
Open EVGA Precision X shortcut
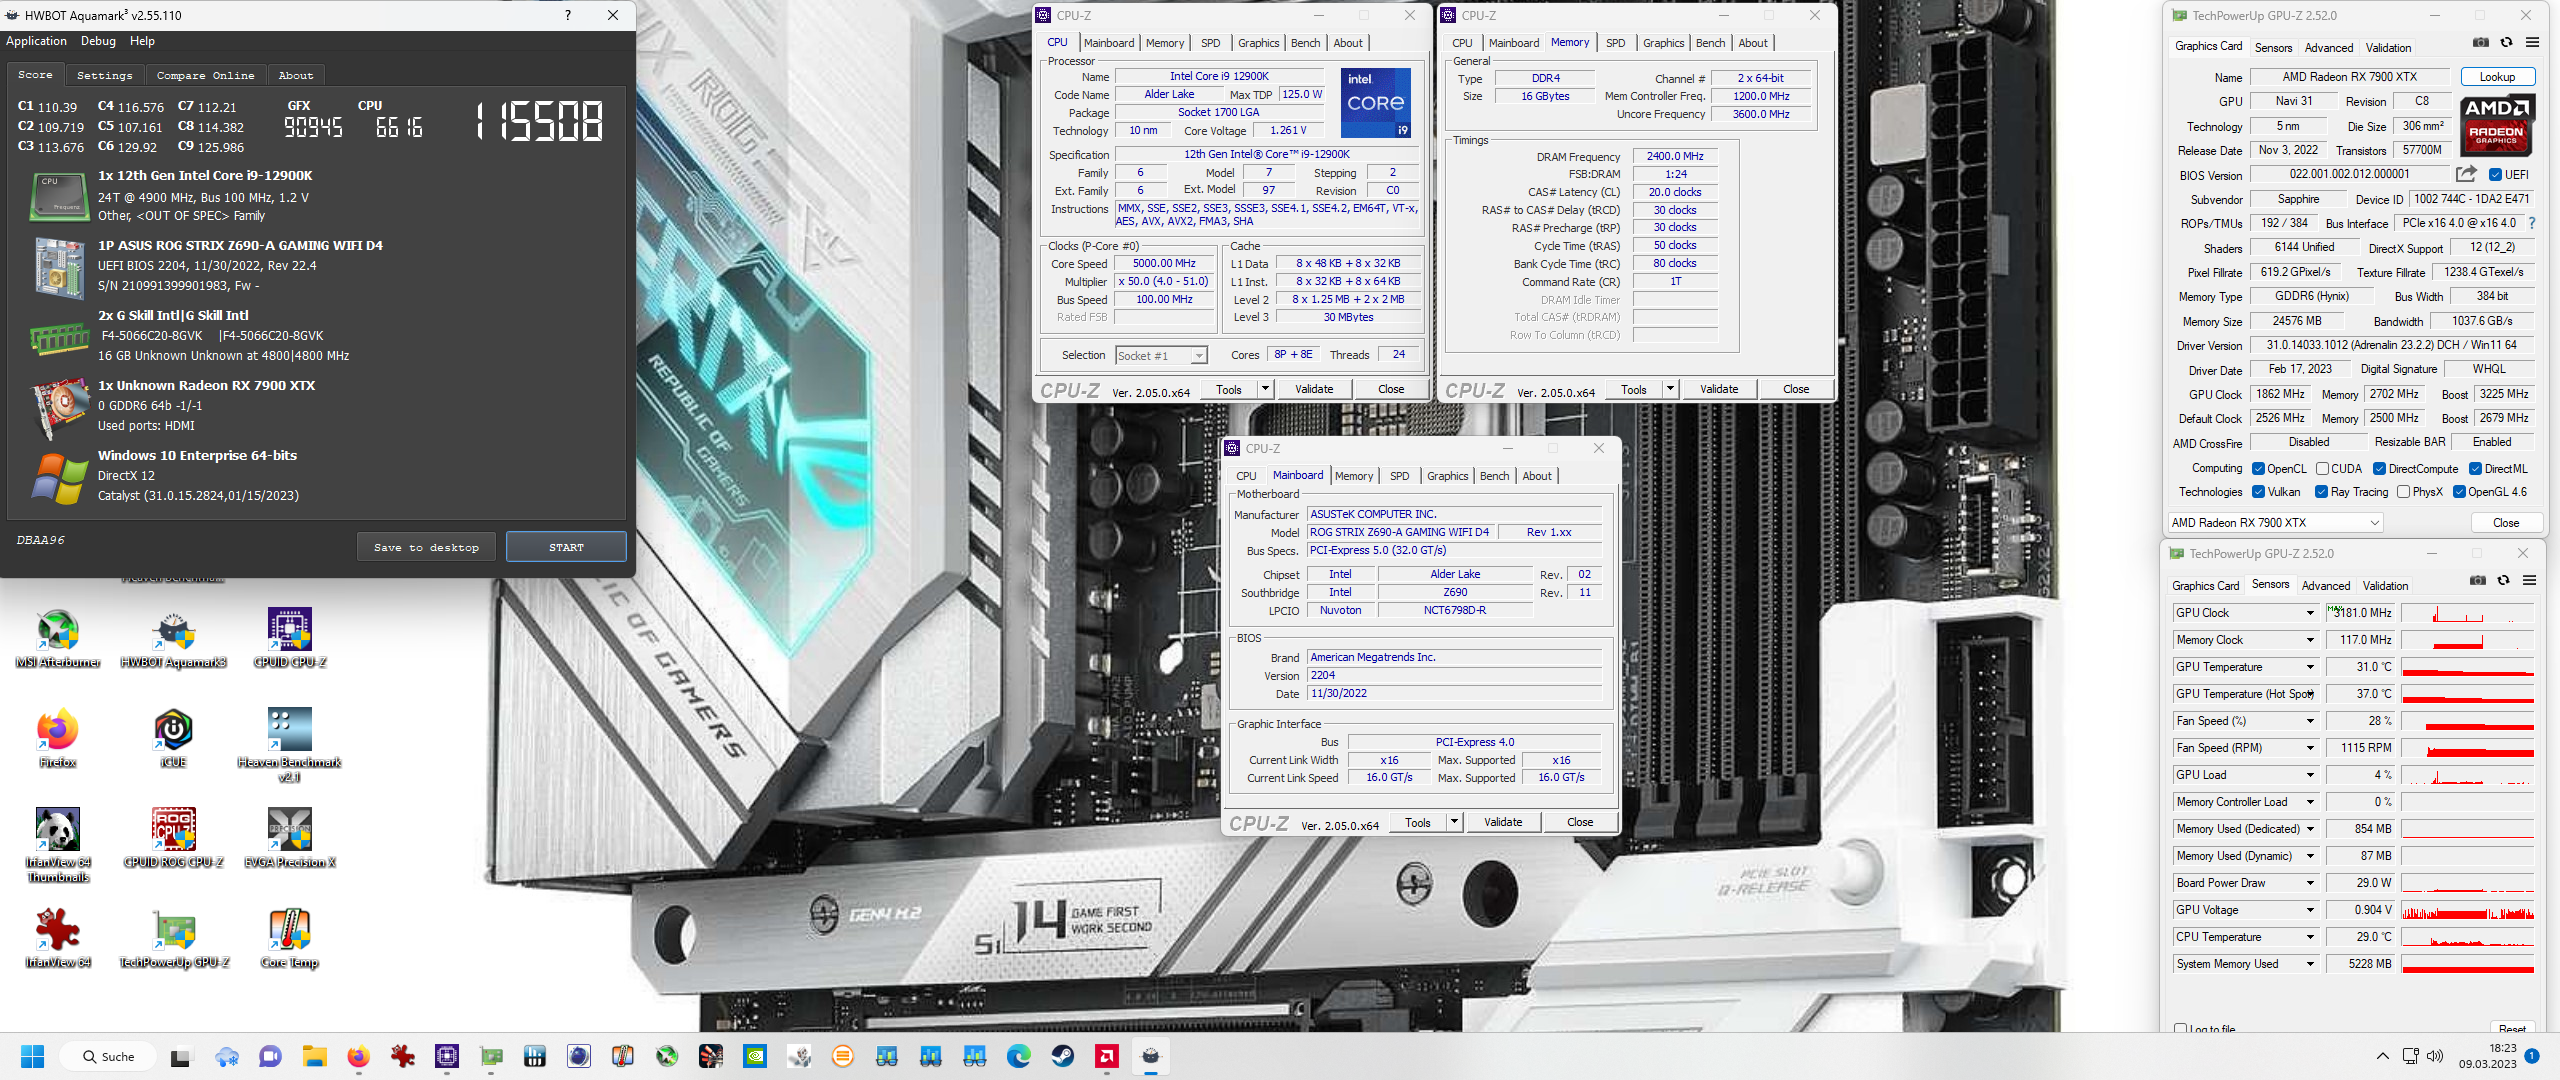tap(290, 839)
